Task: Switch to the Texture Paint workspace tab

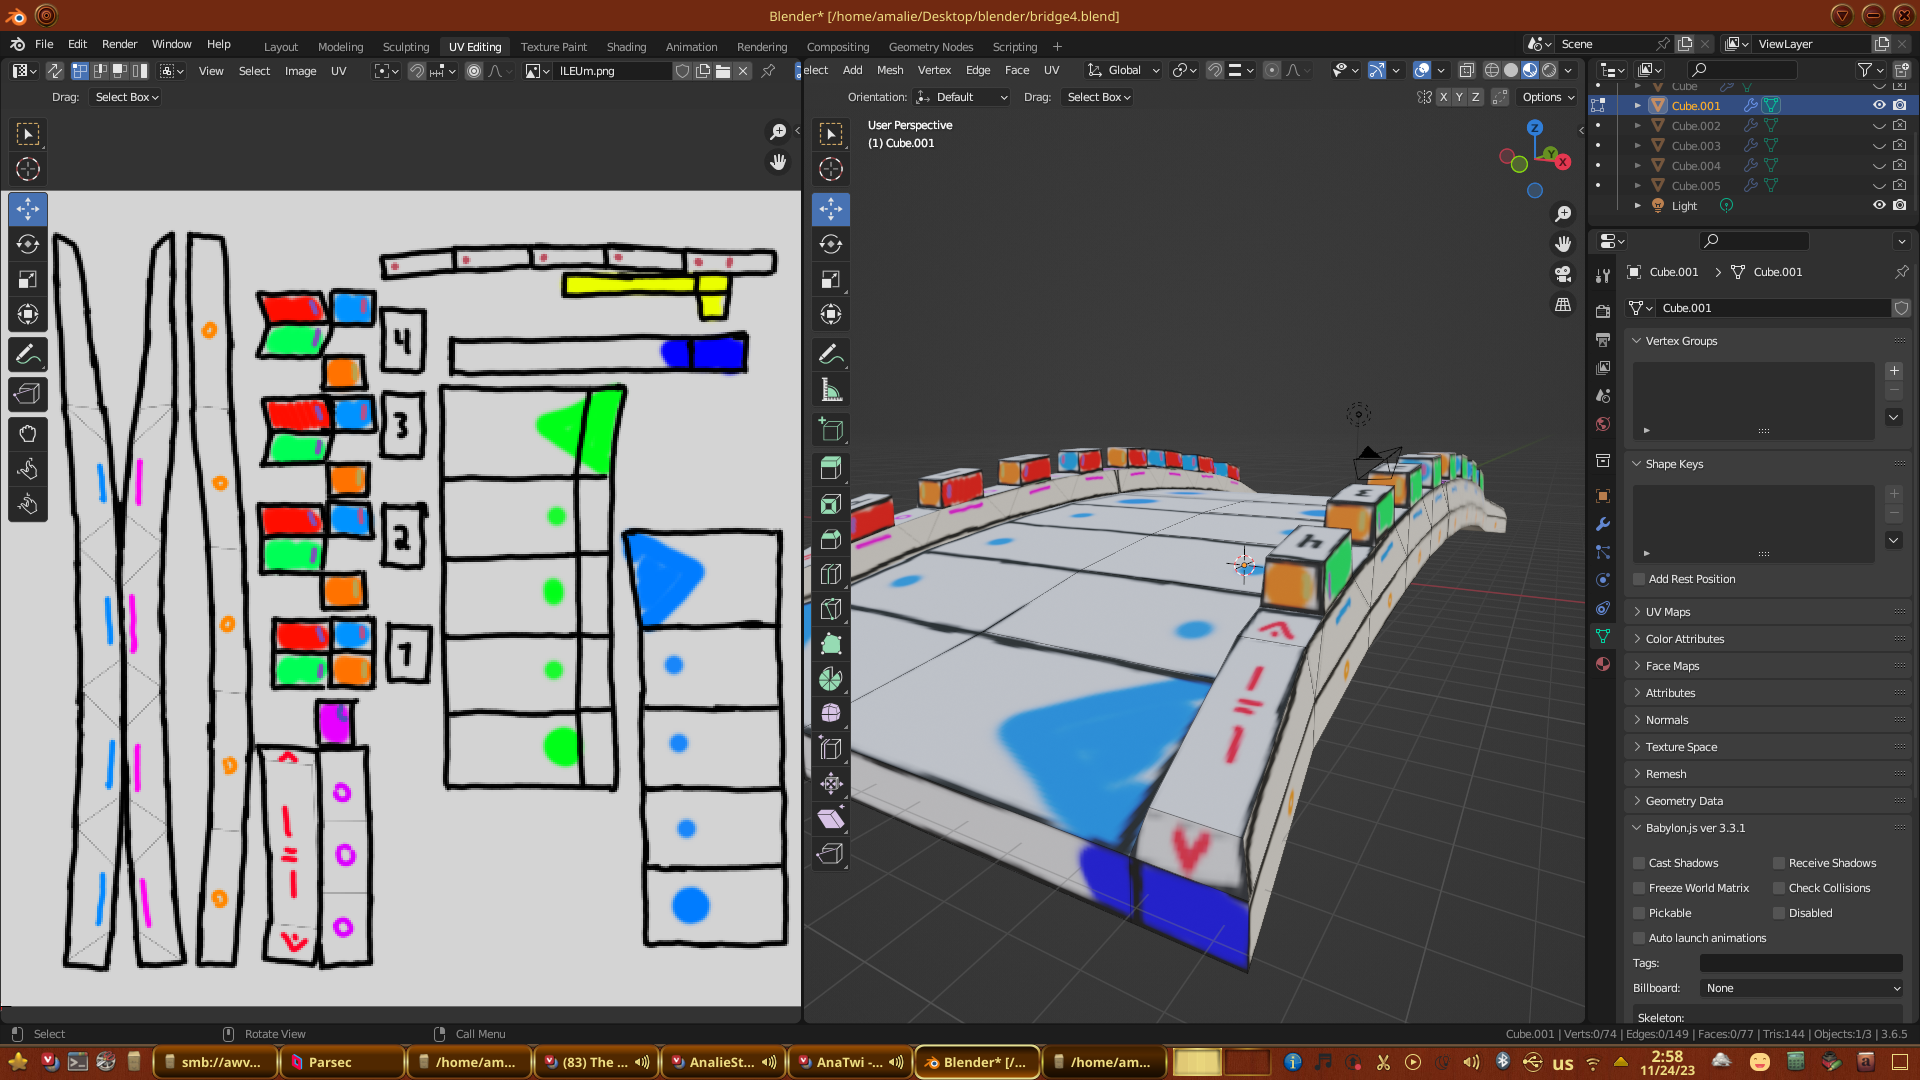Action: 553,47
